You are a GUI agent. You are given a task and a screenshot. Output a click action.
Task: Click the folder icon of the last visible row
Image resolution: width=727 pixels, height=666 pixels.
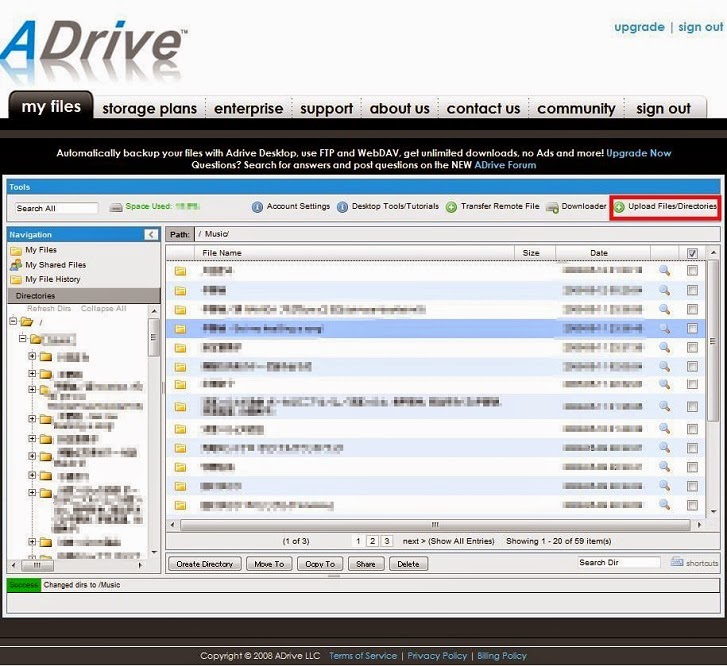180,505
